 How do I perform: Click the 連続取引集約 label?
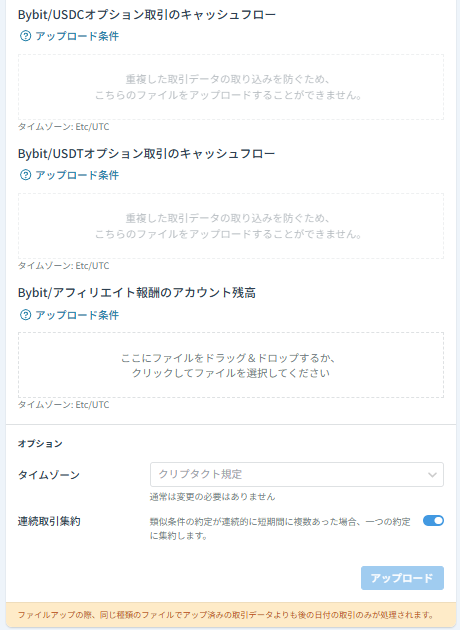click(x=49, y=521)
